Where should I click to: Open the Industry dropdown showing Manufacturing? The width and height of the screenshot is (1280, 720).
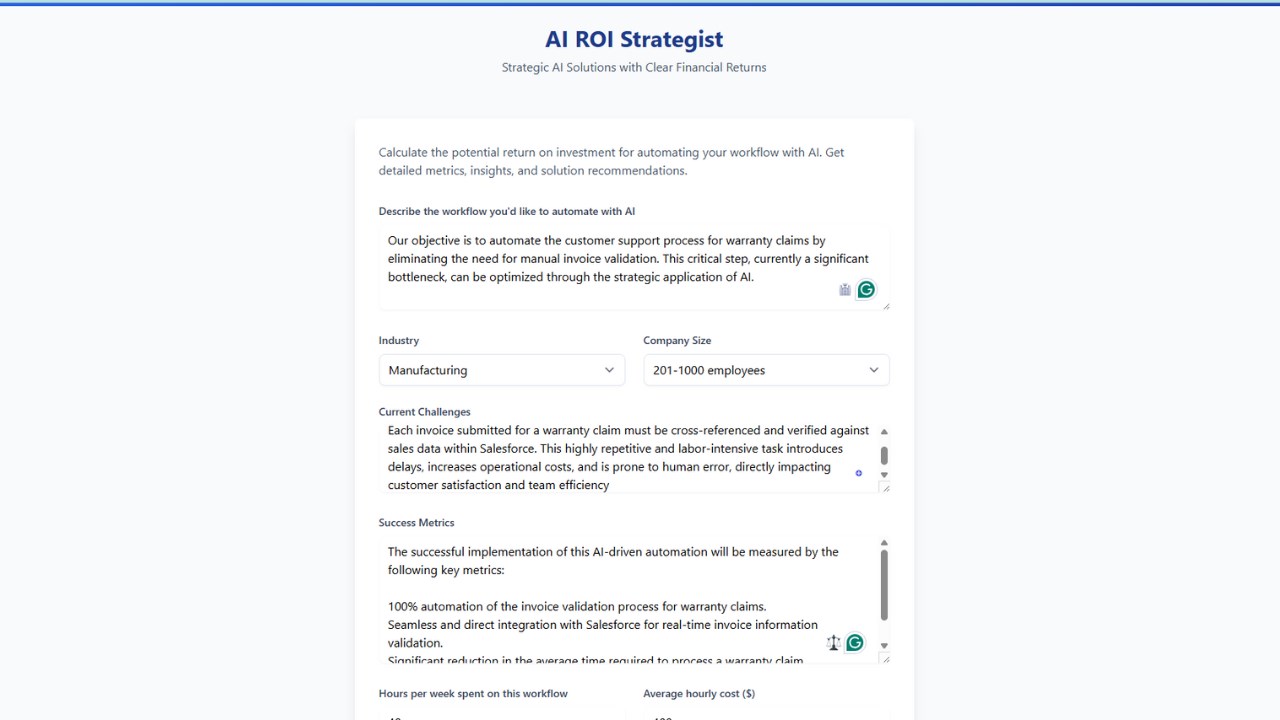pos(502,370)
